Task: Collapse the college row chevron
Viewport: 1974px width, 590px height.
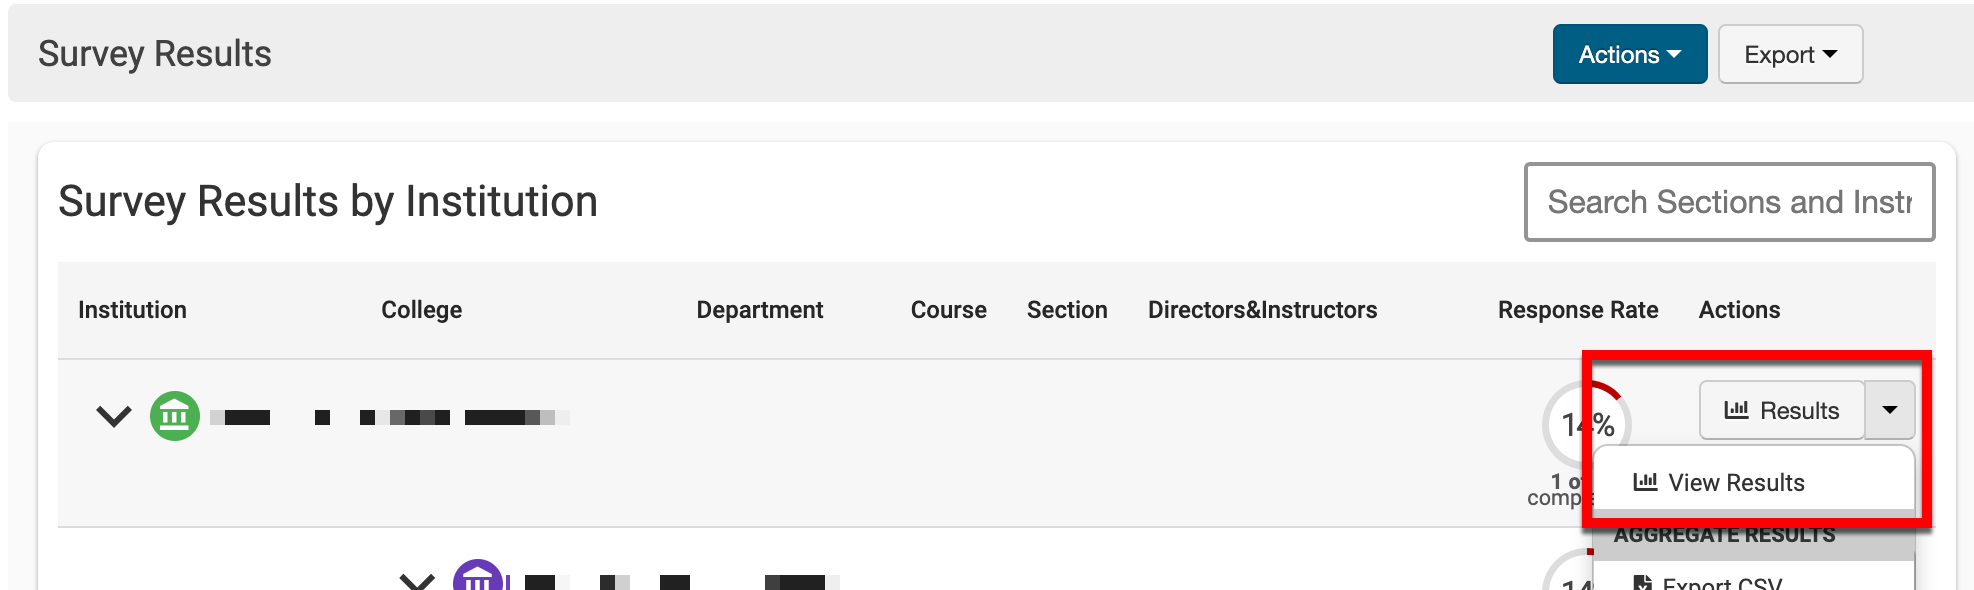Action: pyautogui.click(x=417, y=580)
